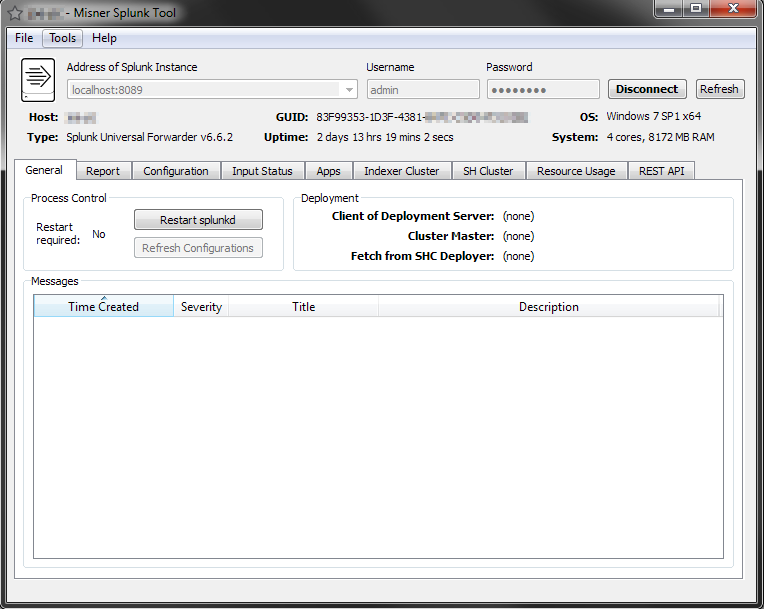Click the Disconnect button

647,89
